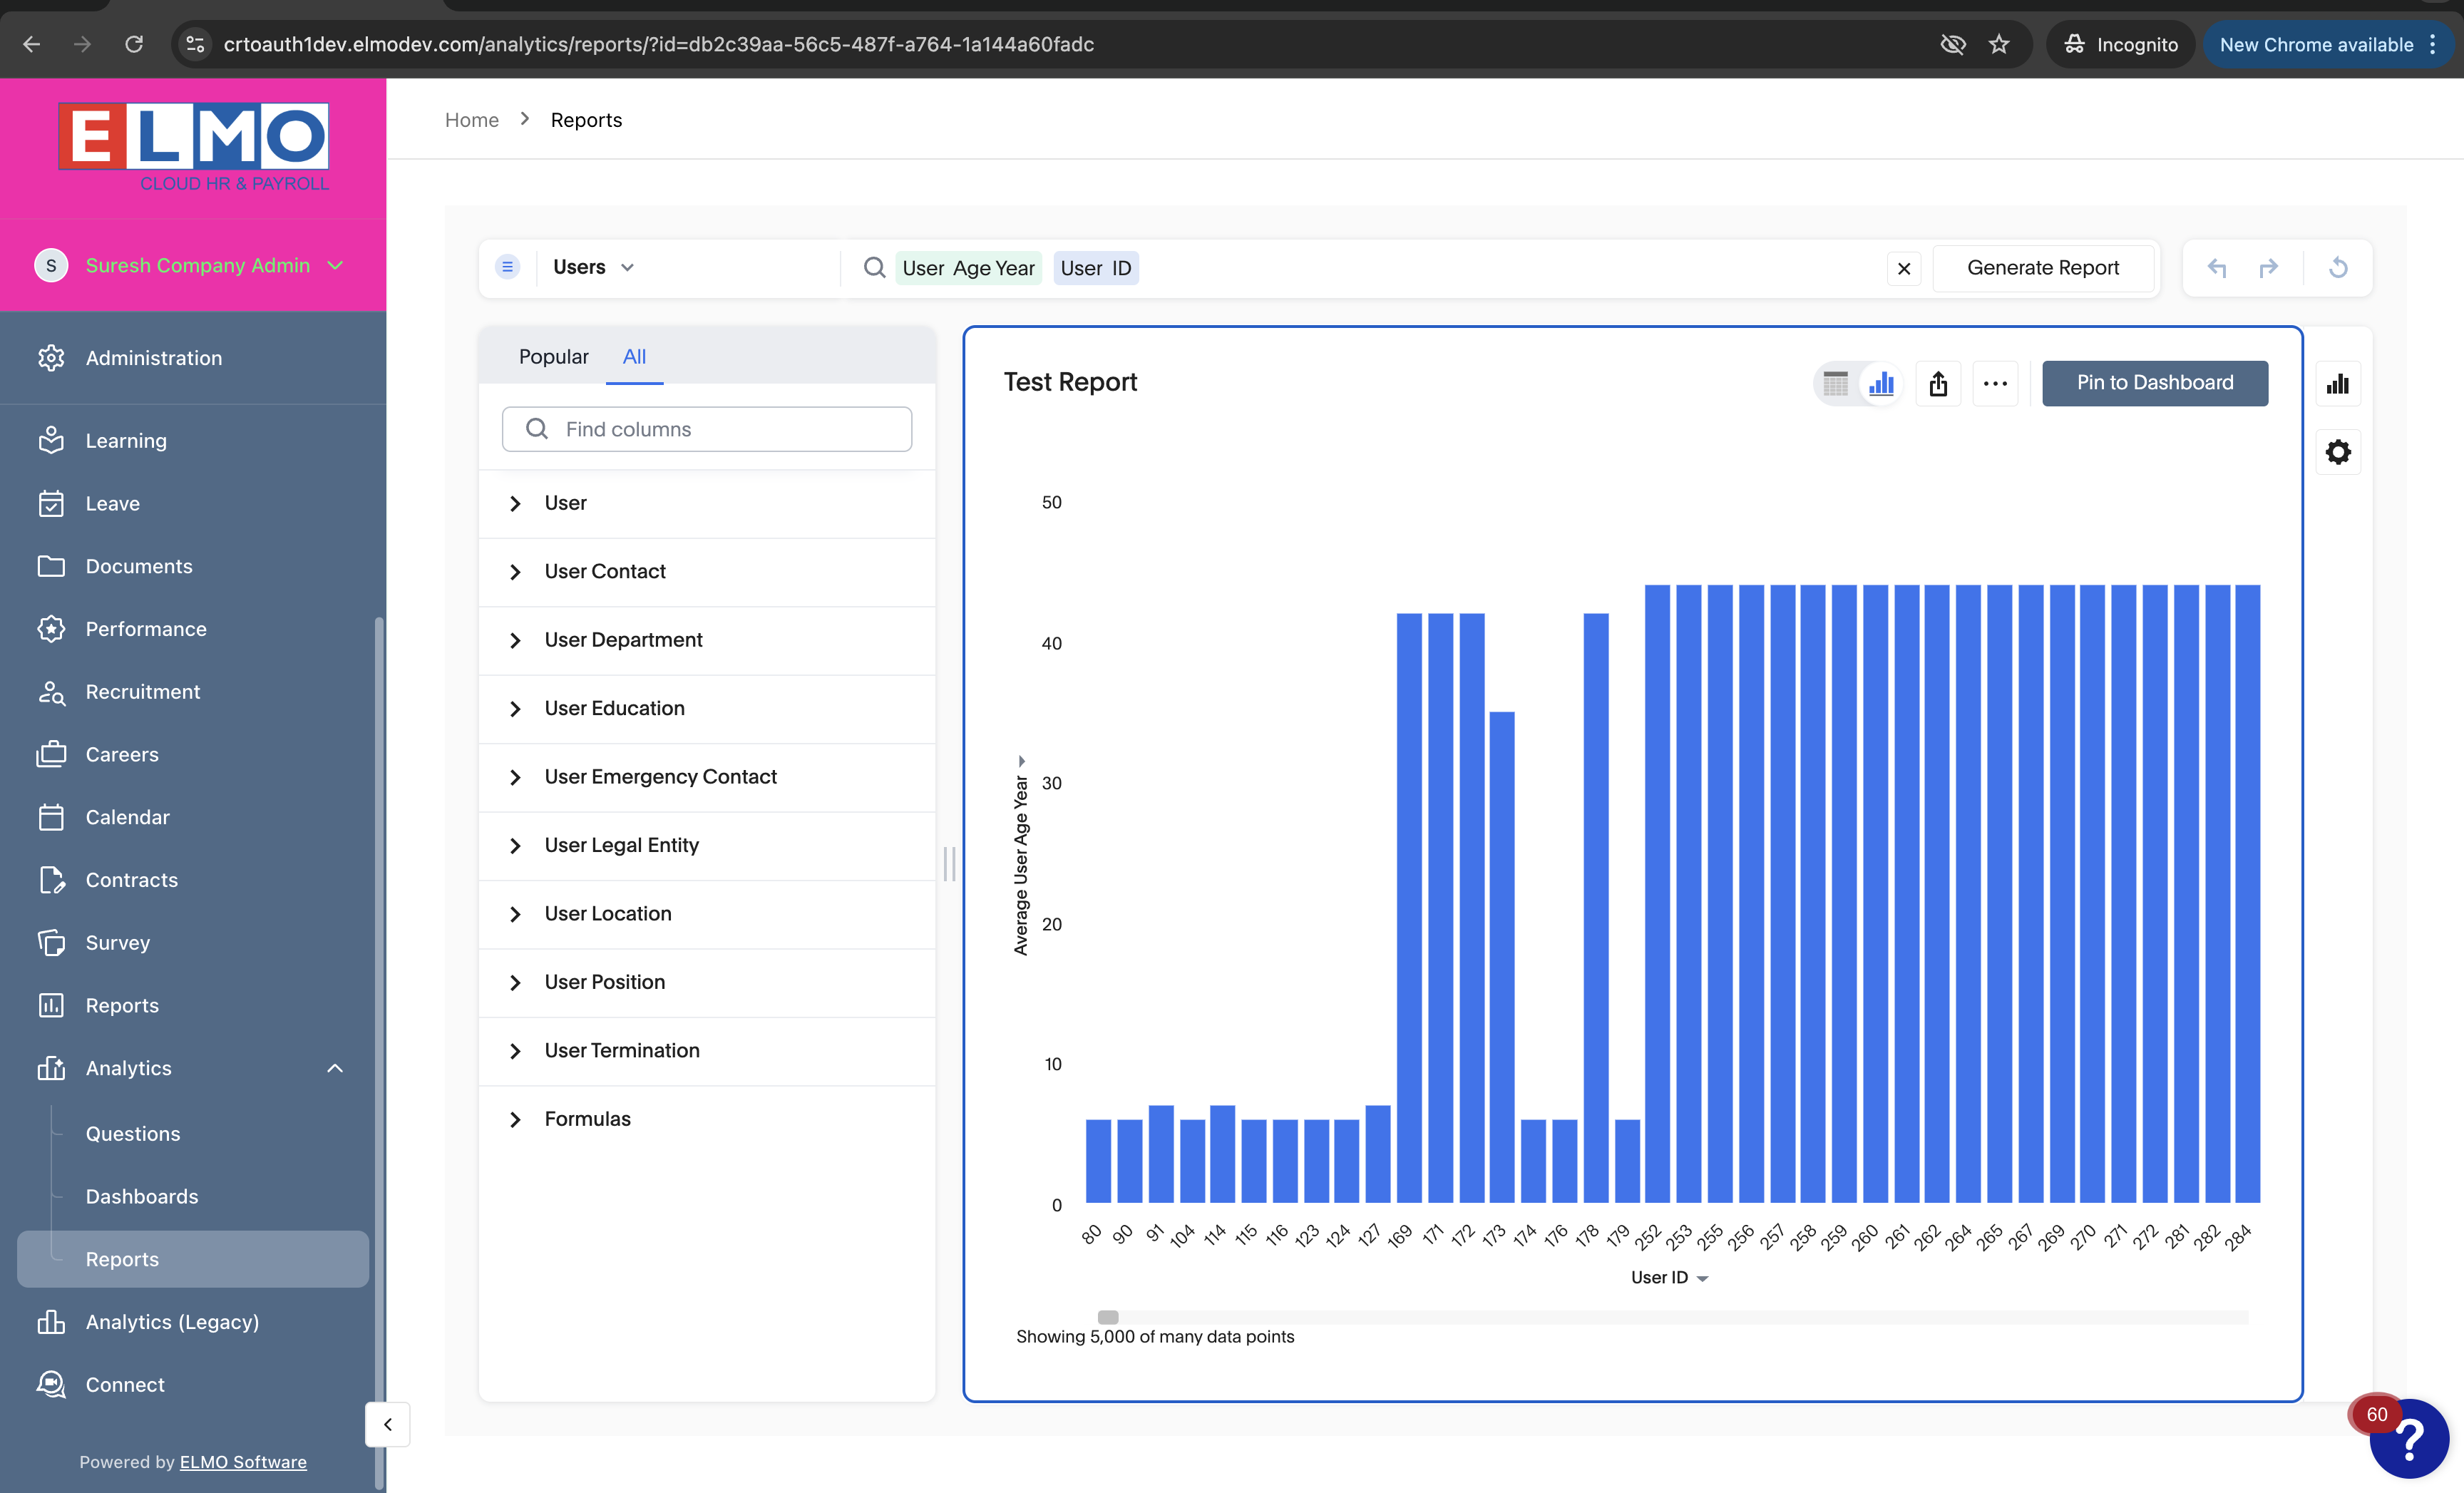Clear the search query with the X button
The width and height of the screenshot is (2464, 1493).
(1904, 268)
